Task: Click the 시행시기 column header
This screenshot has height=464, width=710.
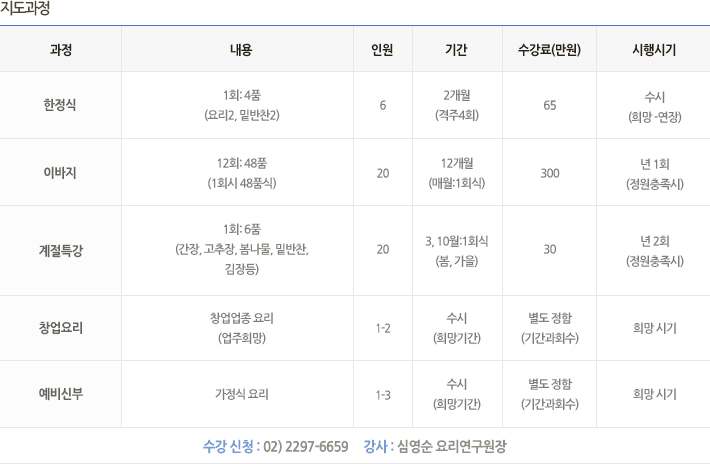Action: tap(653, 49)
